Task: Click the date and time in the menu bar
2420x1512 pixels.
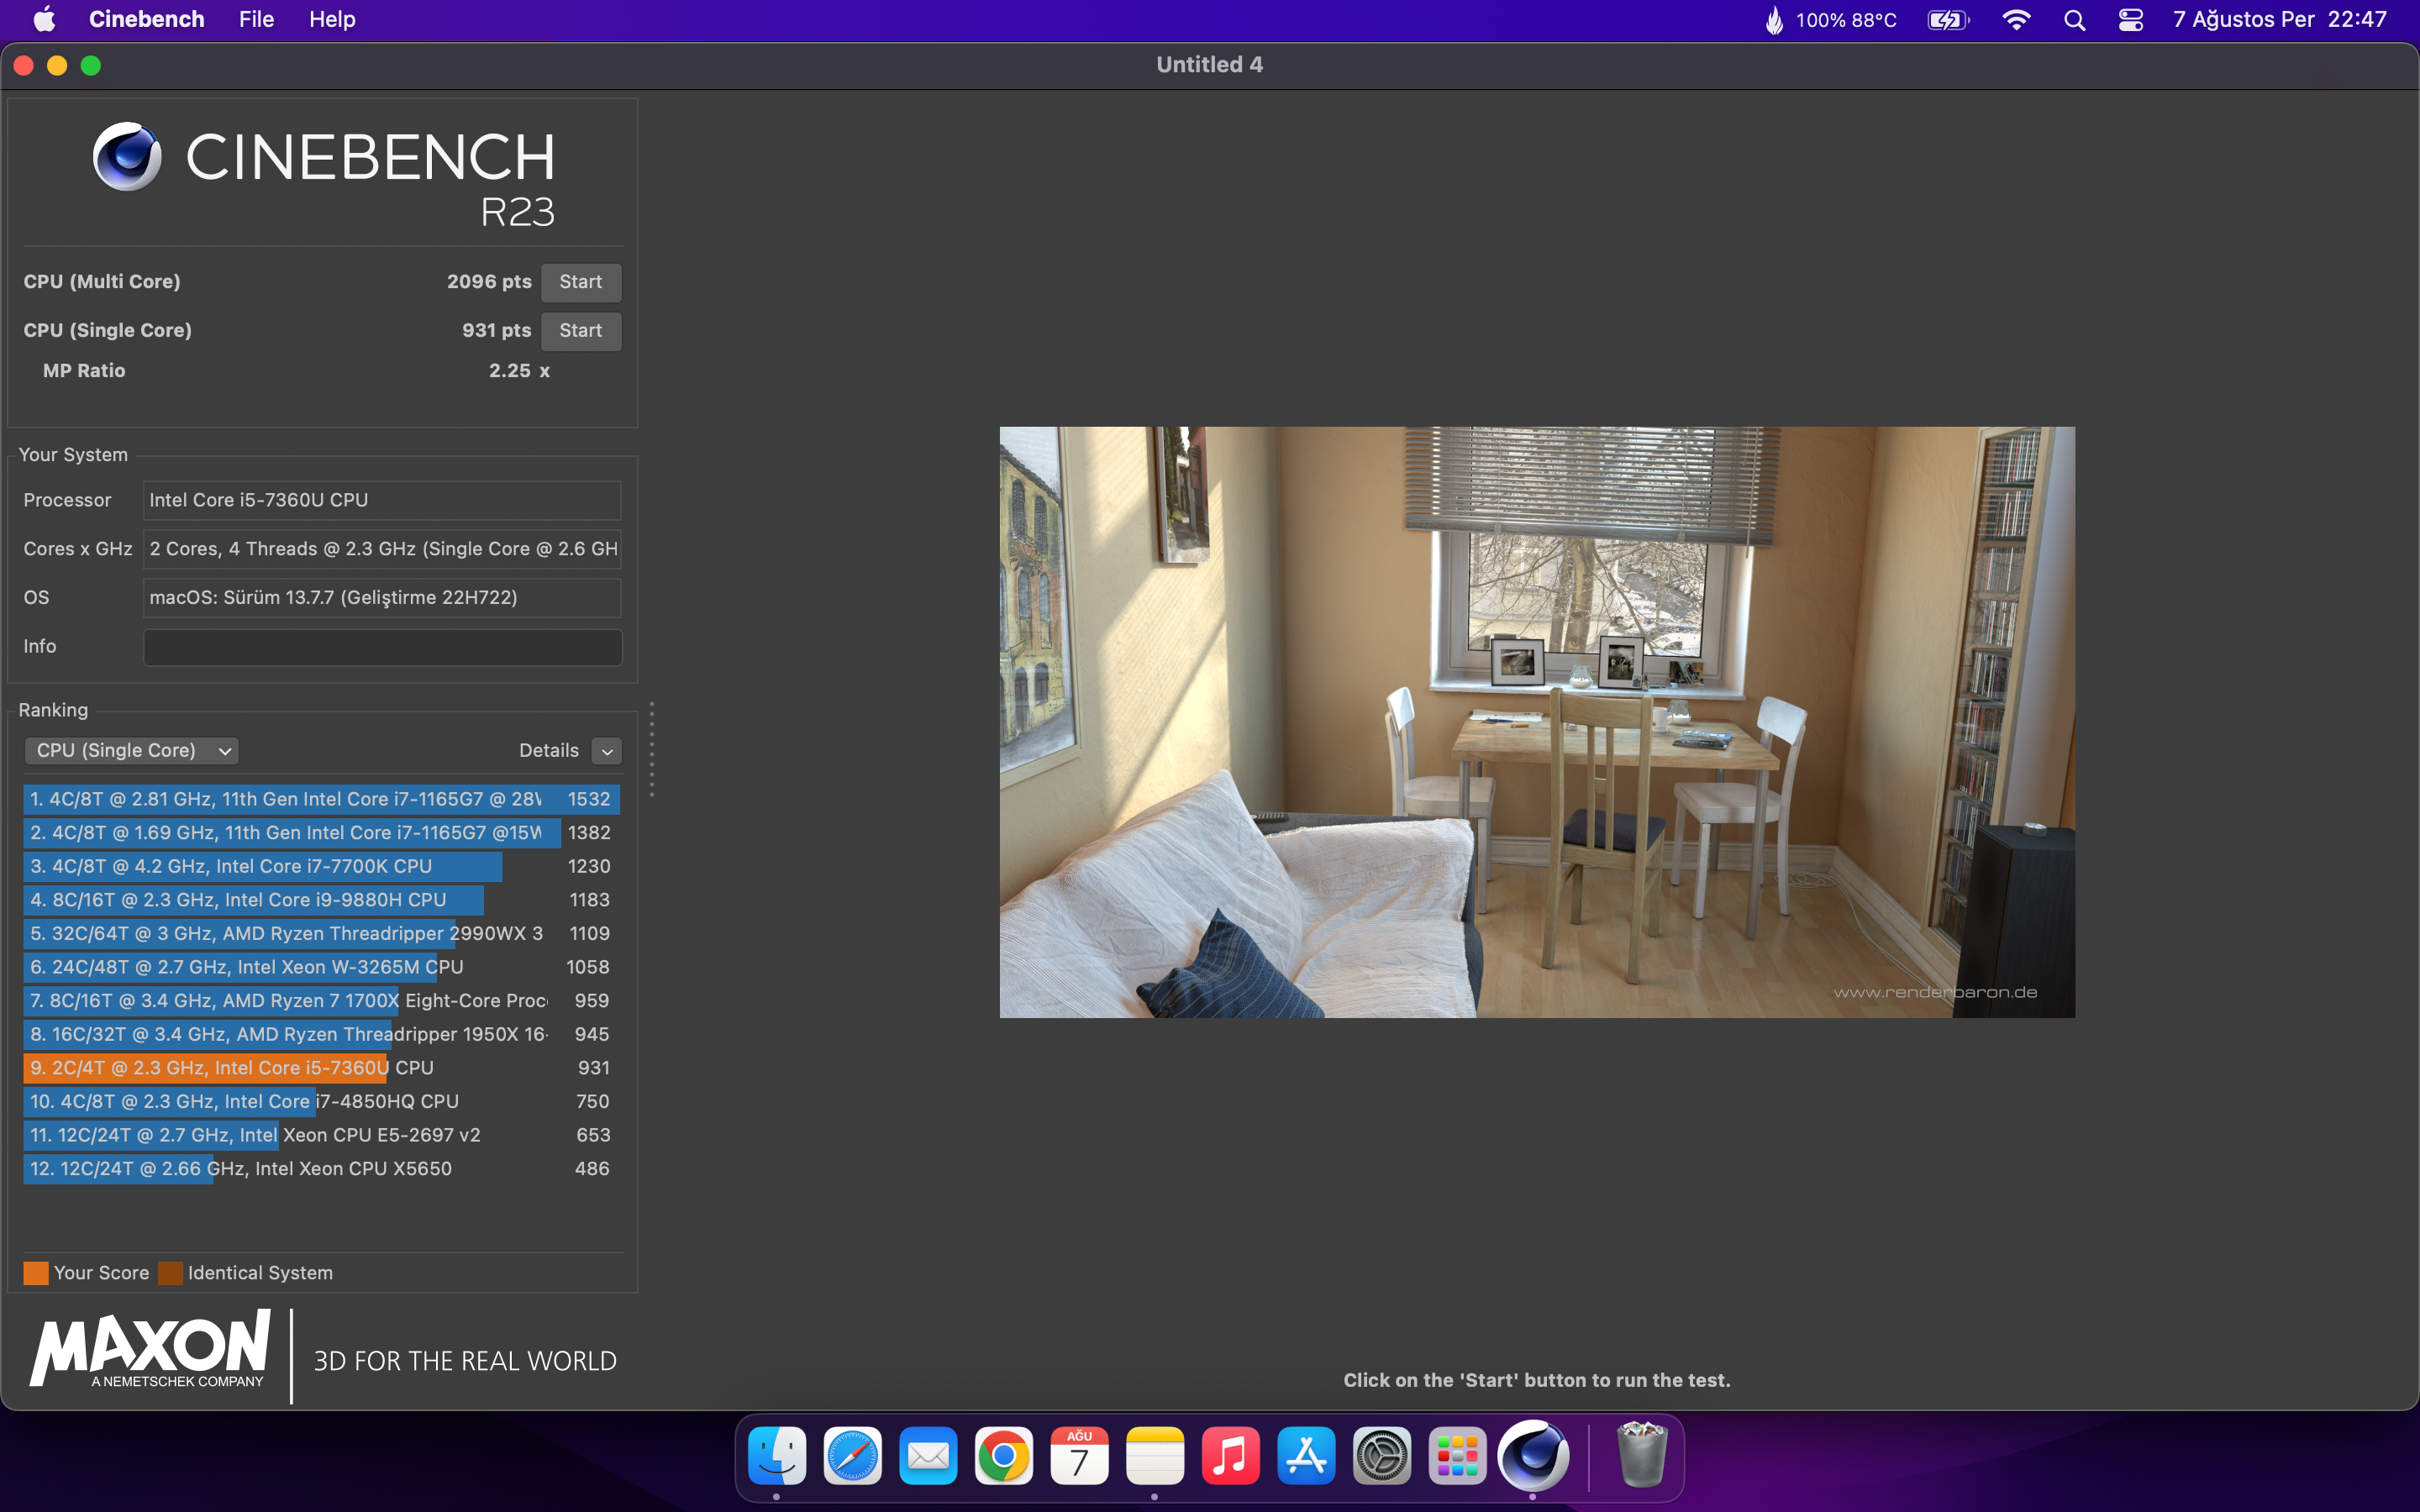Action: coord(2279,20)
